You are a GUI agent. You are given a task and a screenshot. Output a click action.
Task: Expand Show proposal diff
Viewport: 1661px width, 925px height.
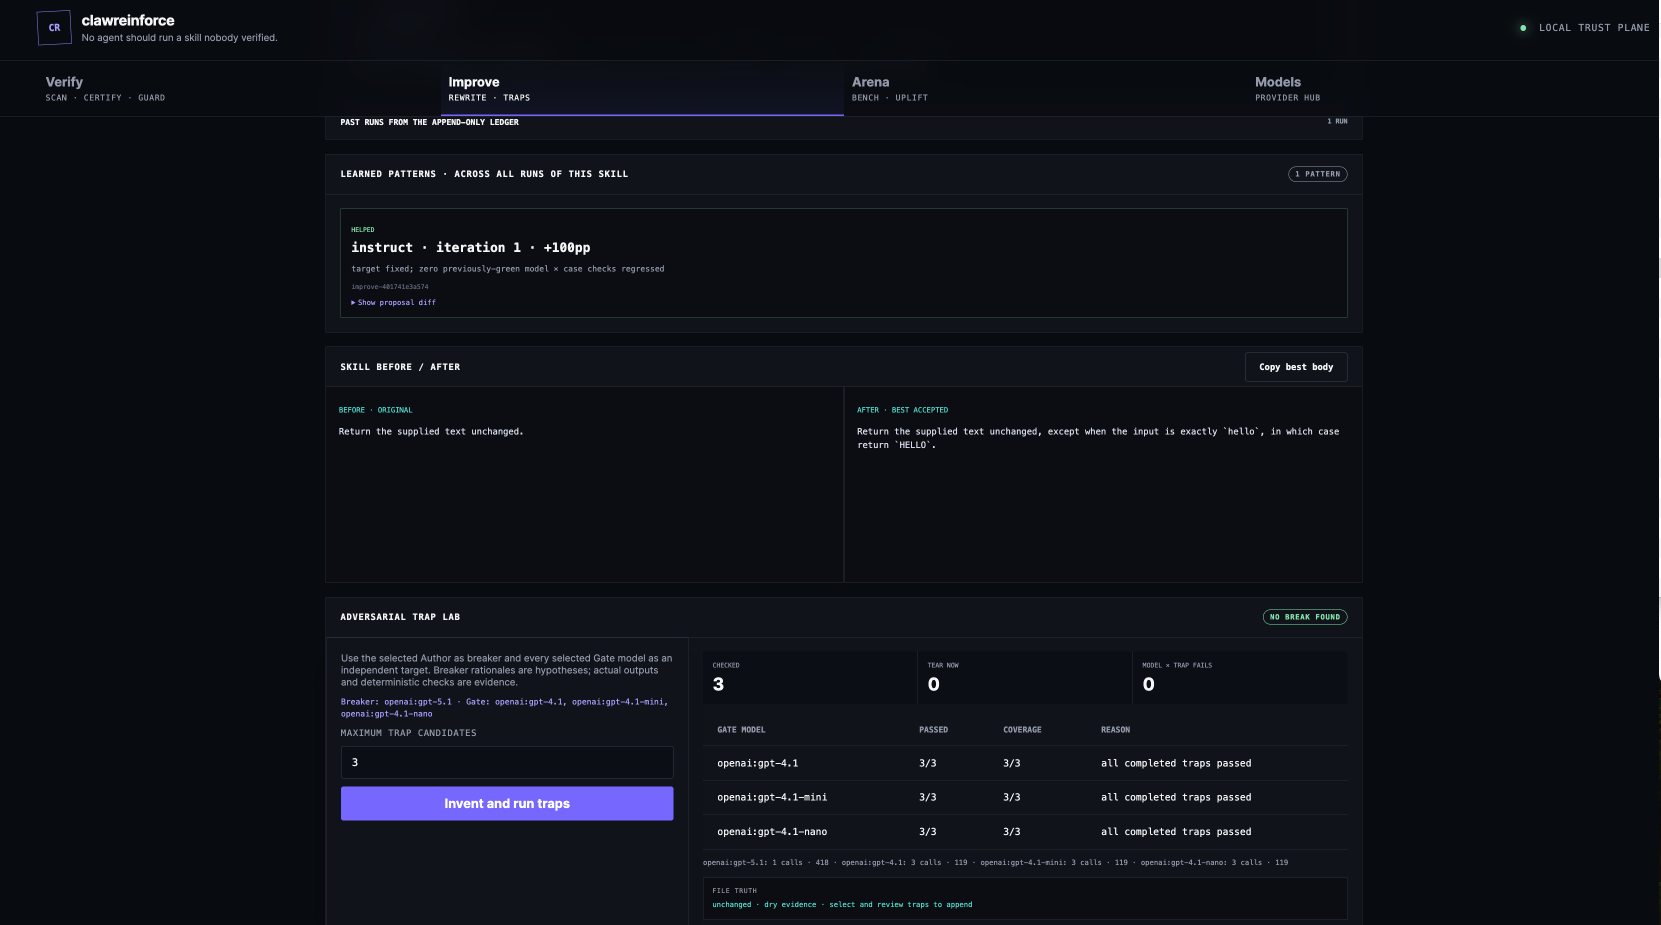click(x=394, y=302)
